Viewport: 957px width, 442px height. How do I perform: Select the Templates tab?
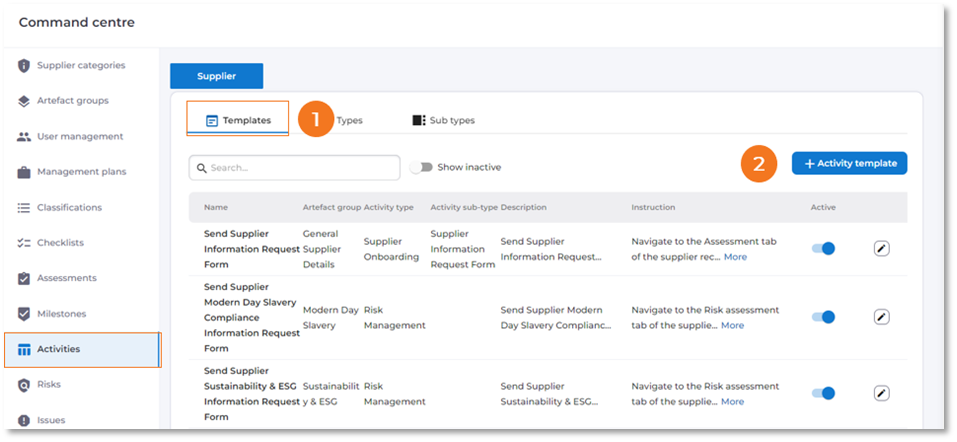[x=238, y=120]
